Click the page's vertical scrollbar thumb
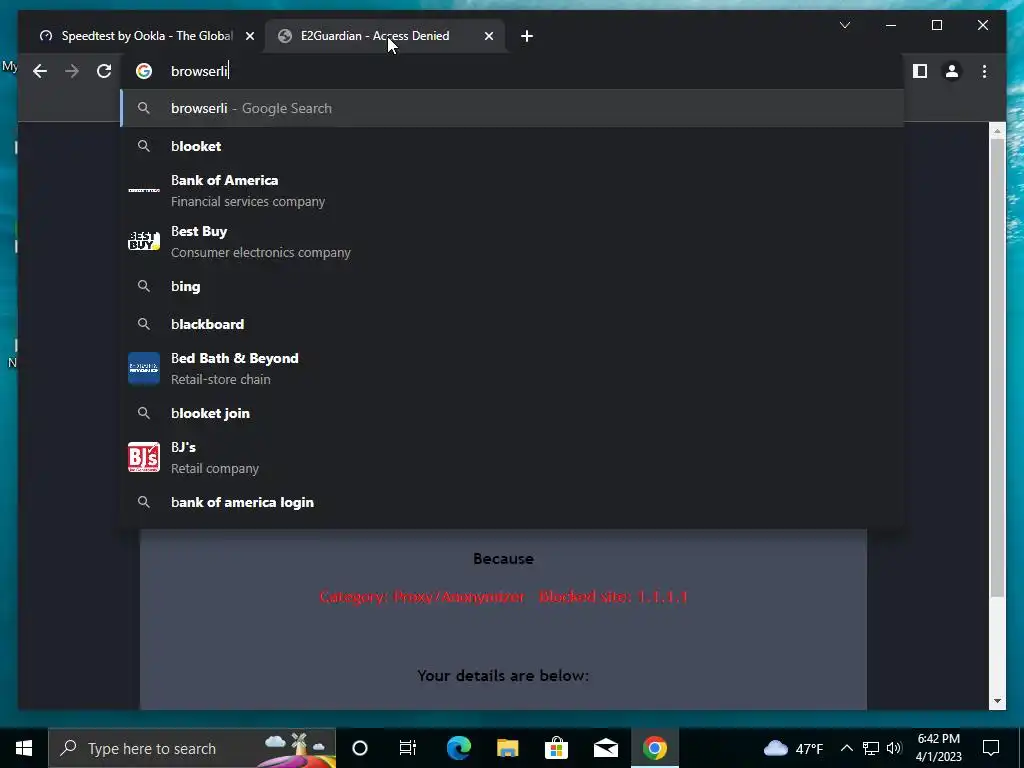Image resolution: width=1024 pixels, height=768 pixels. [x=997, y=367]
